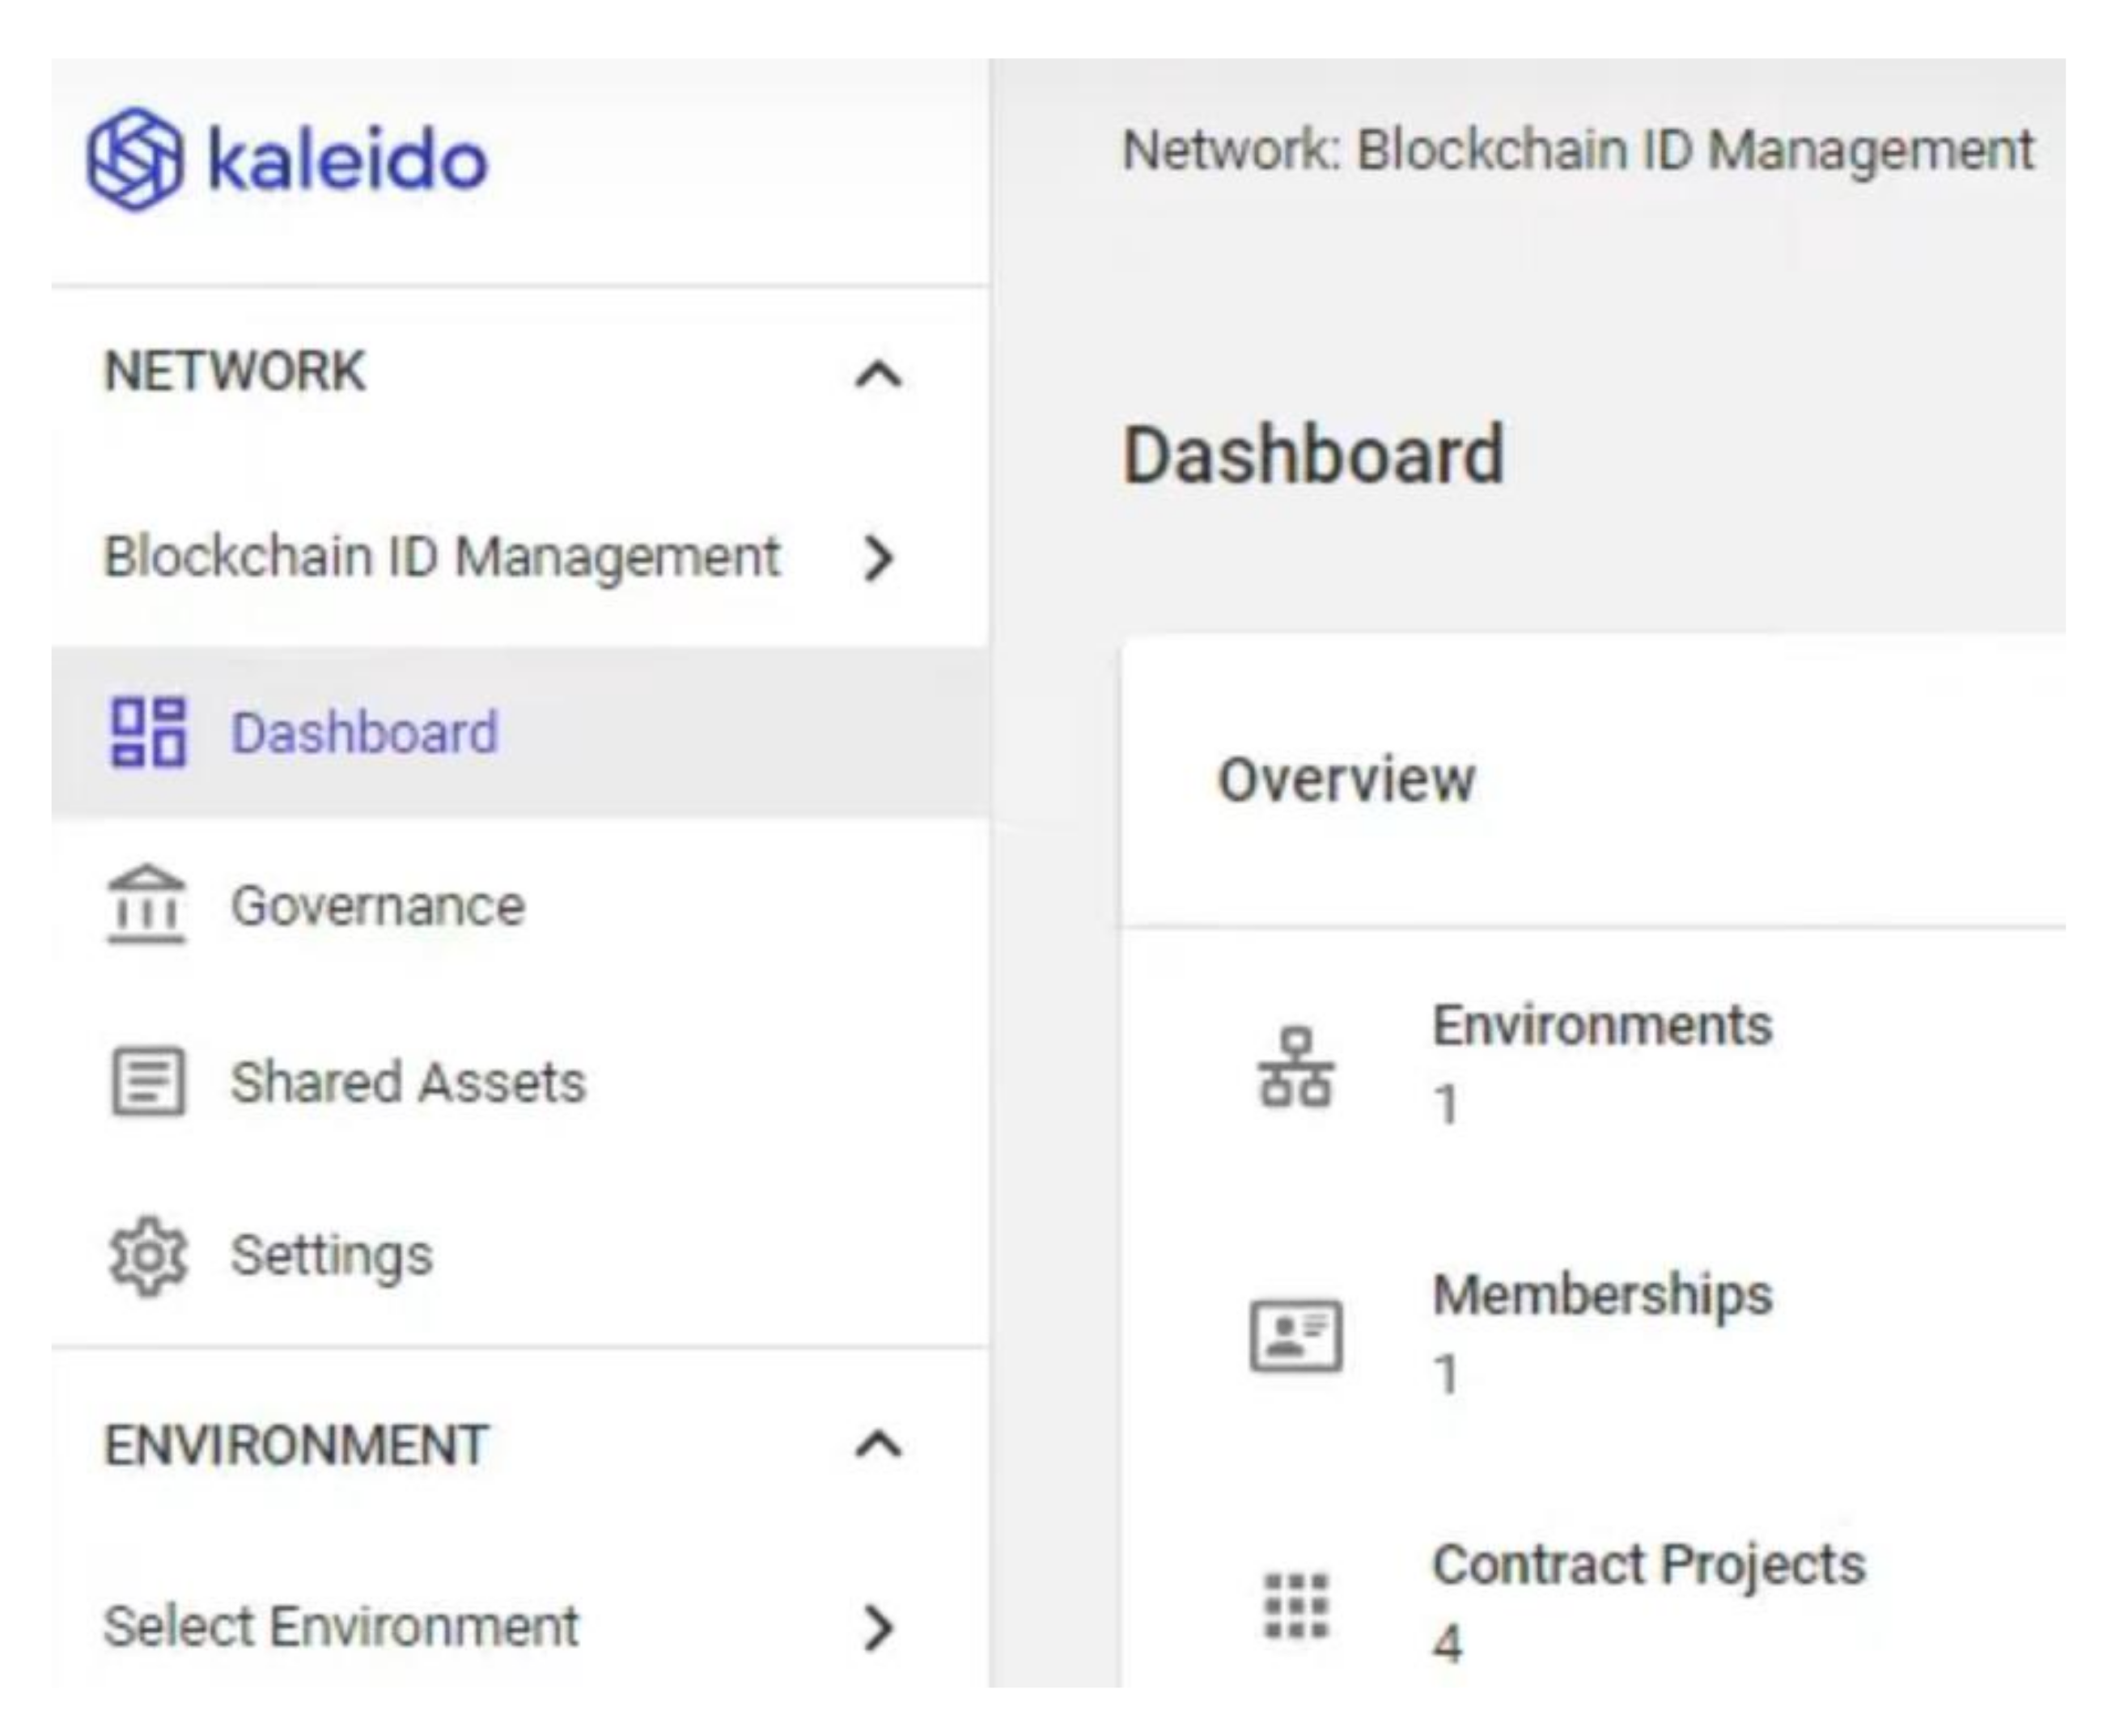
Task: Open Shared Assets from the sidebar
Action: [x=408, y=1082]
